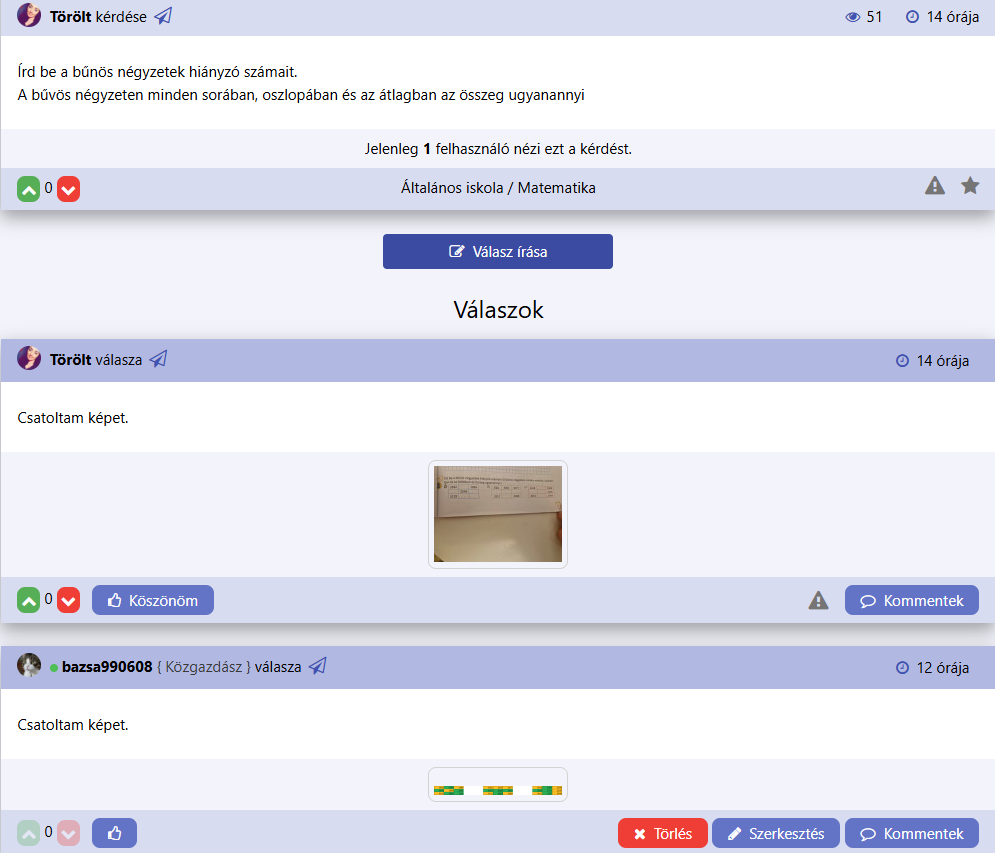This screenshot has height=853, width=995.
Task: Send message to question author via paper plane
Action: pyautogui.click(x=164, y=16)
